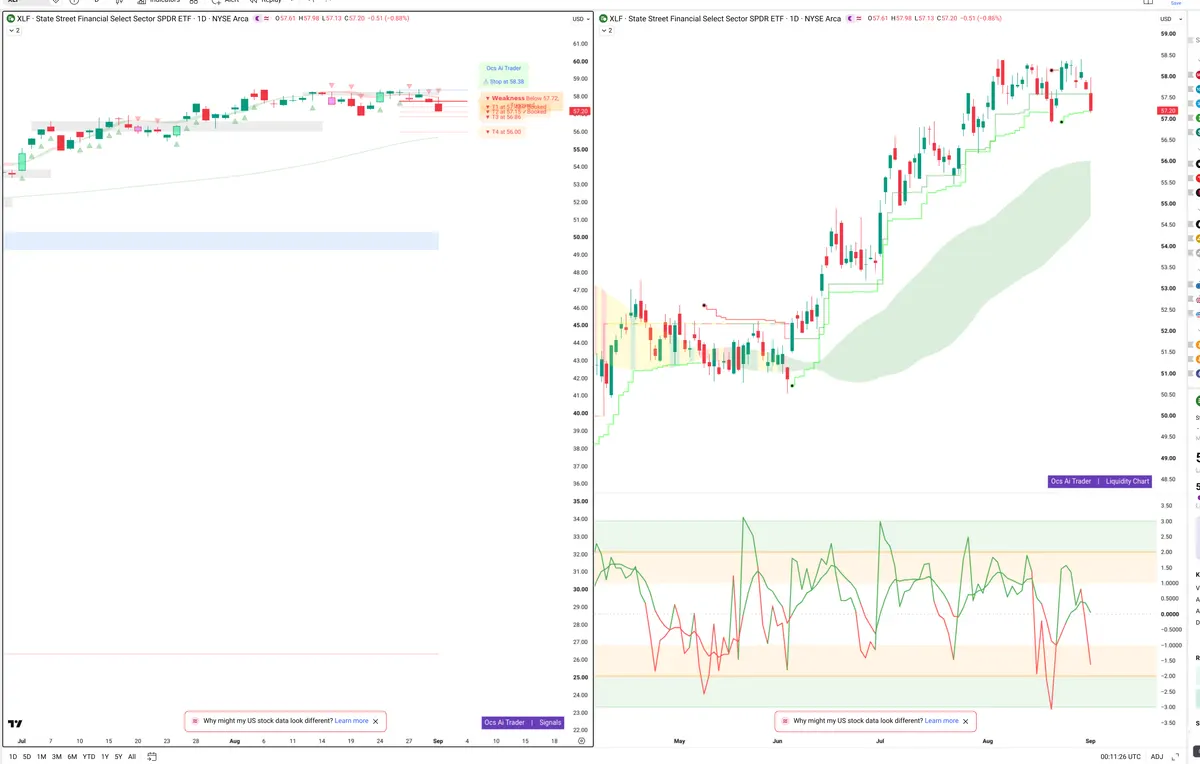Click 'T4 at 56.00' target label
This screenshot has height=764, width=1200.
coord(503,131)
